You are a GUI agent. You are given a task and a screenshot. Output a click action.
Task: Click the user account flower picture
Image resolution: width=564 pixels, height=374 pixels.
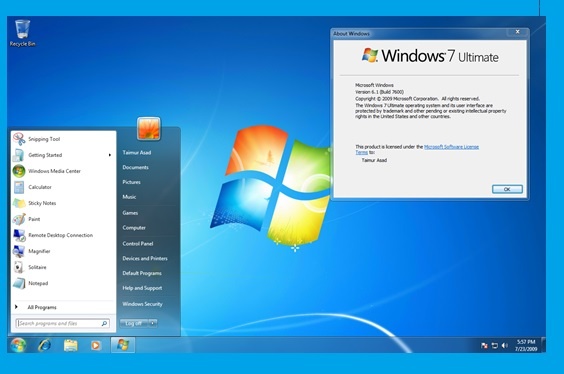tap(149, 128)
